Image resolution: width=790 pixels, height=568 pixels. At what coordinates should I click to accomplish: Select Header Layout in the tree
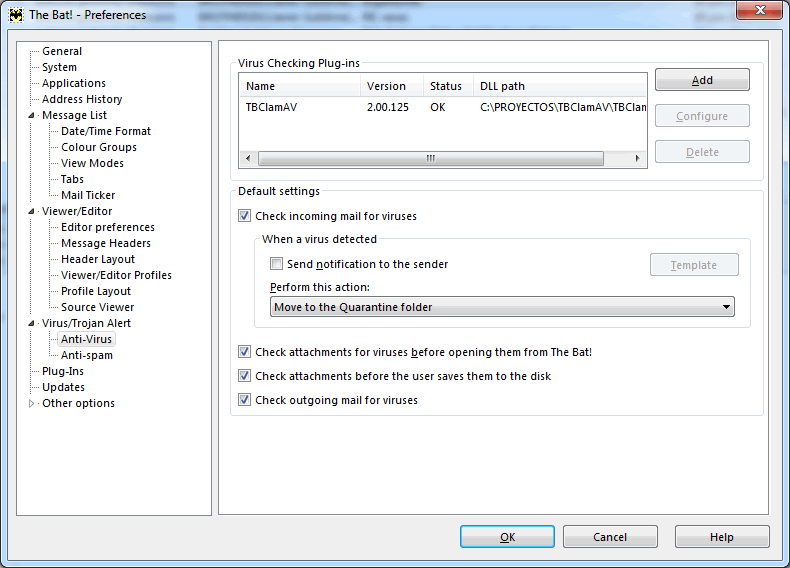[x=98, y=259]
